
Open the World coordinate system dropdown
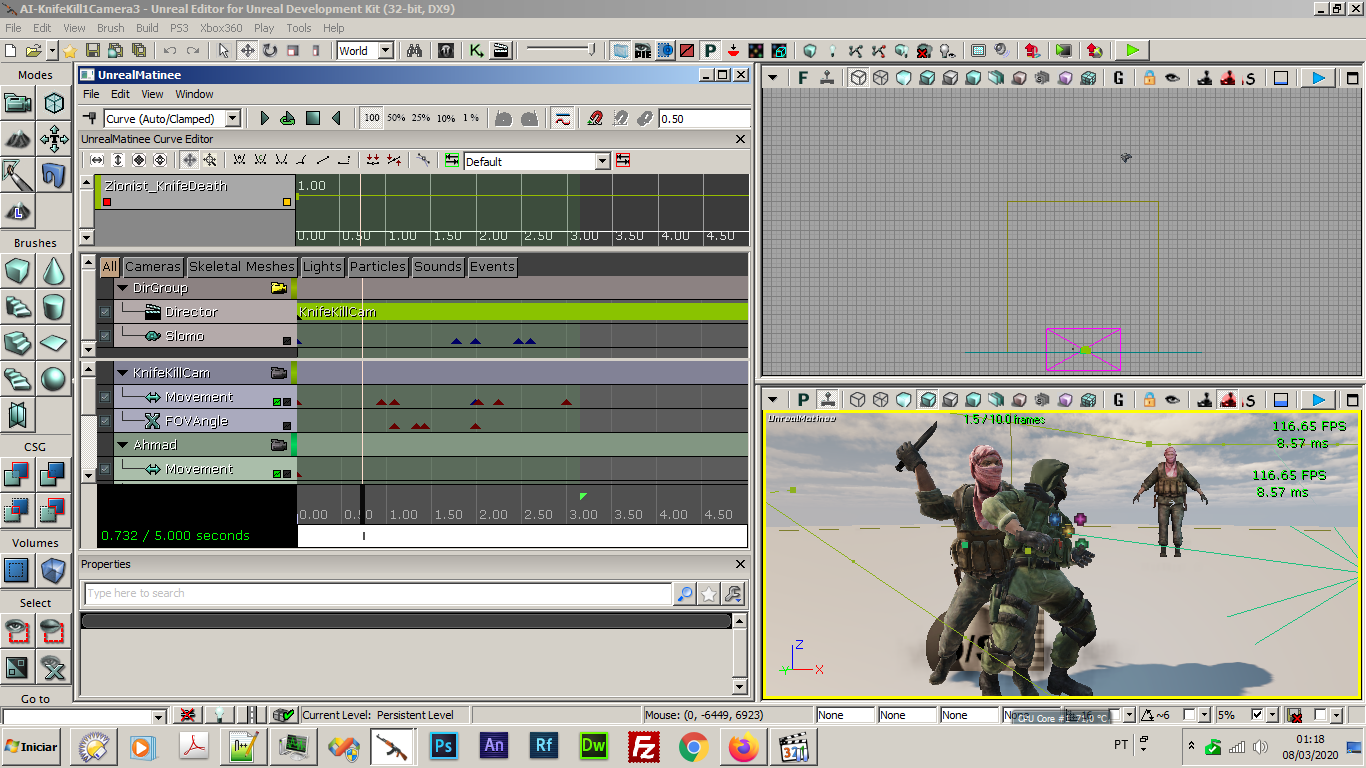(x=386, y=51)
